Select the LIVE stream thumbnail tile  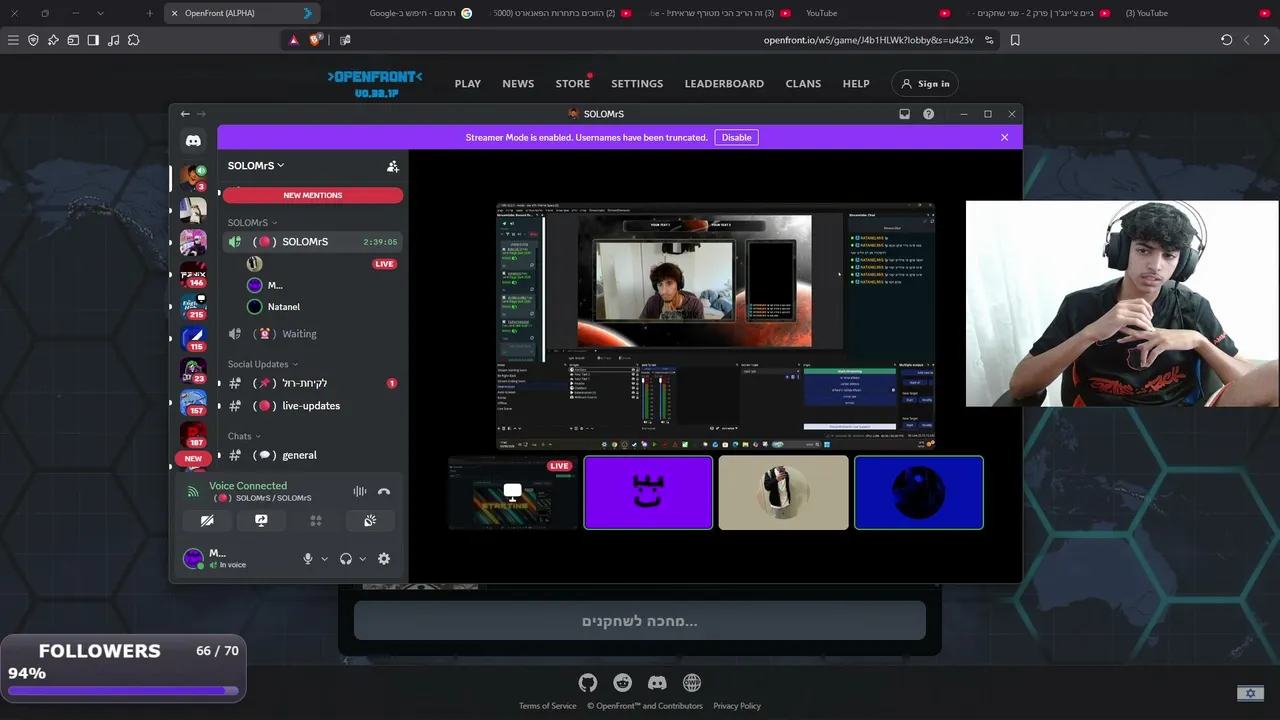click(x=513, y=493)
